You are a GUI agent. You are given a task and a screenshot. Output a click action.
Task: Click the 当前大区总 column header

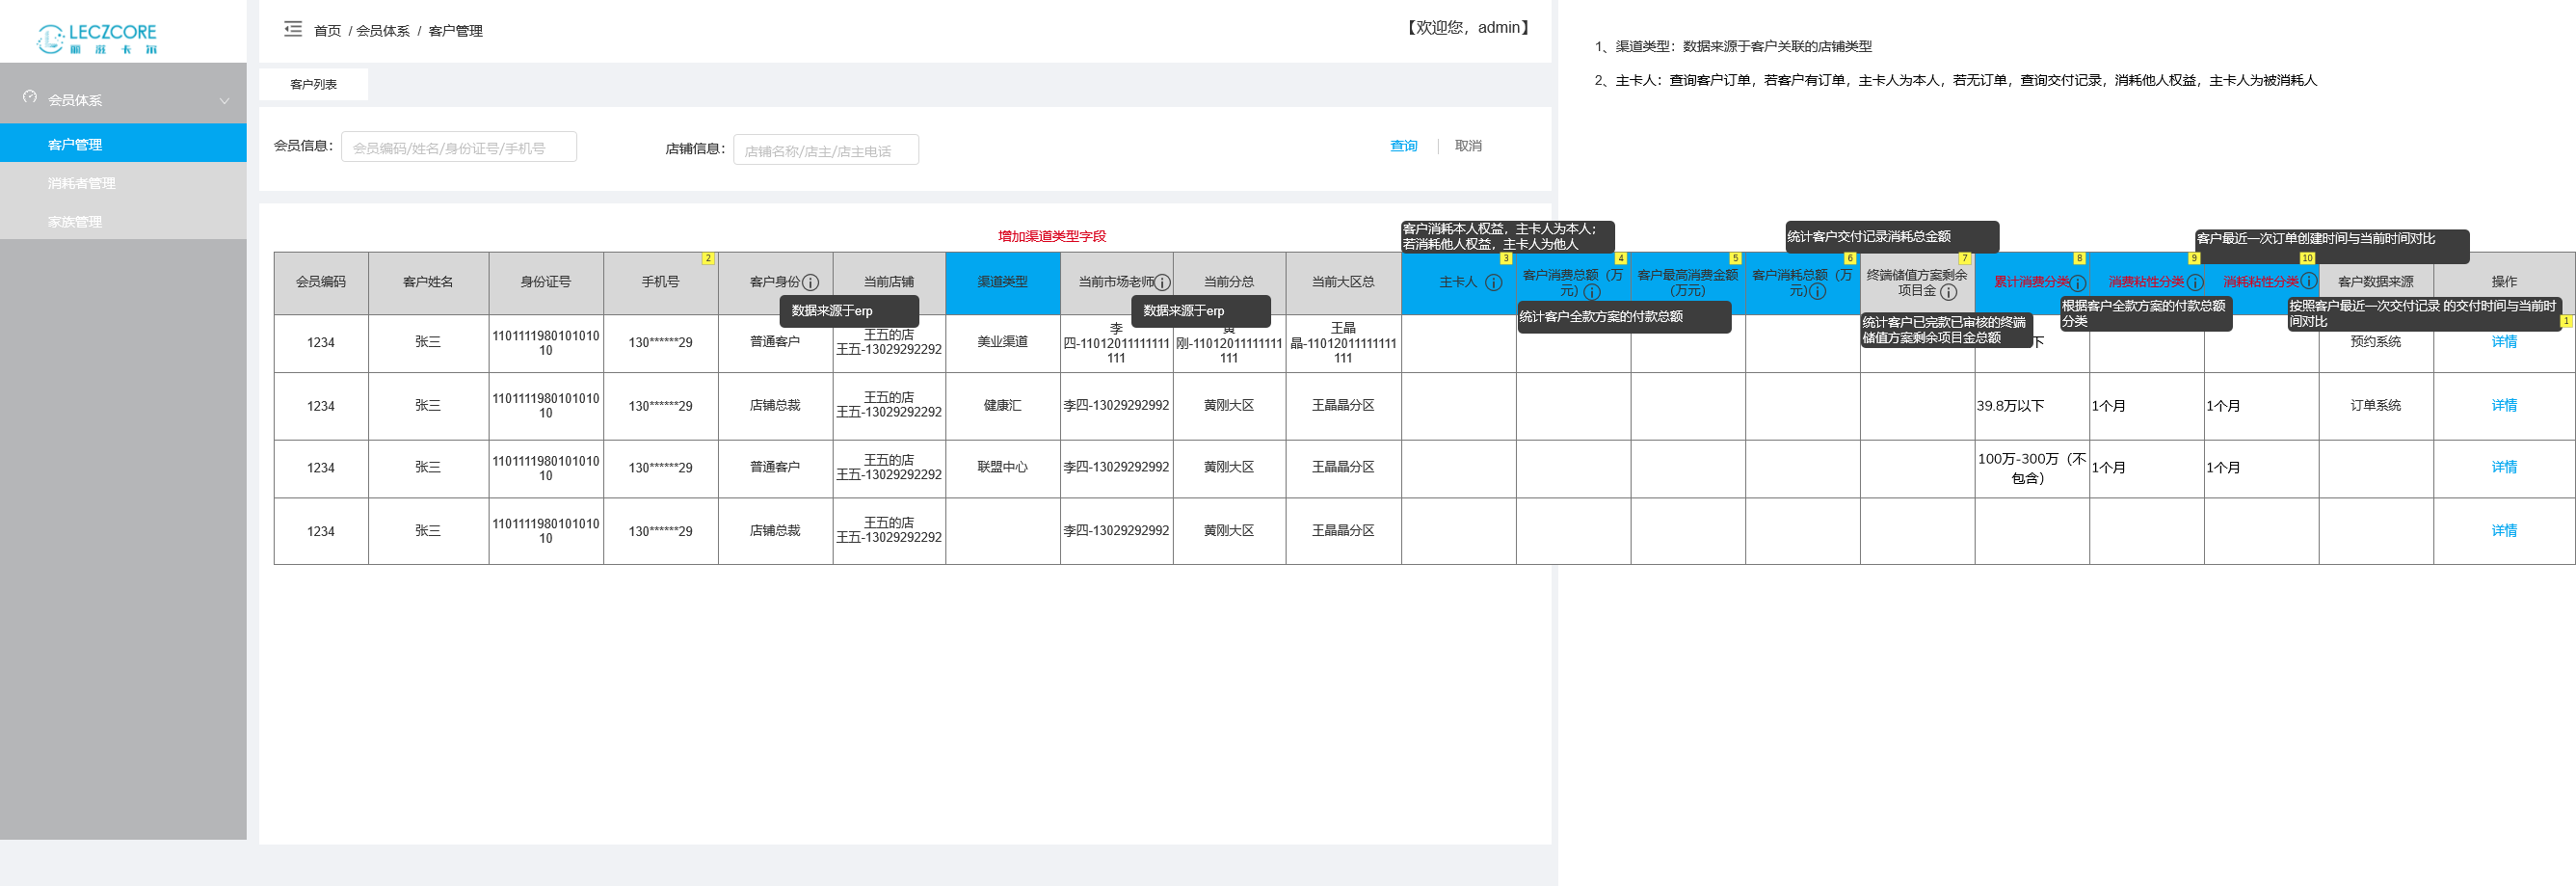point(1343,283)
